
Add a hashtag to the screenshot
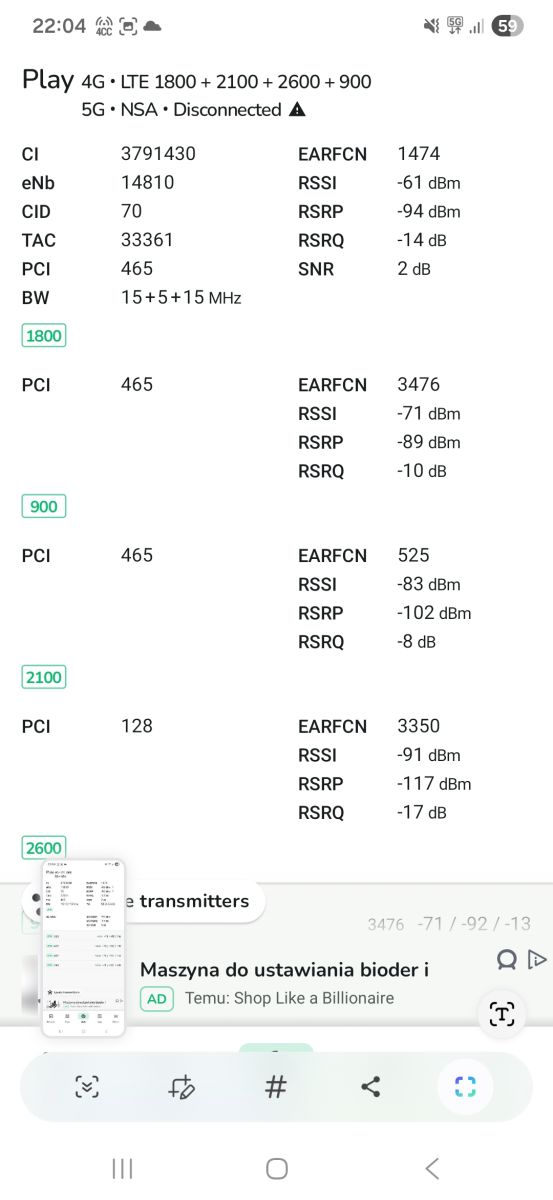point(276,1087)
